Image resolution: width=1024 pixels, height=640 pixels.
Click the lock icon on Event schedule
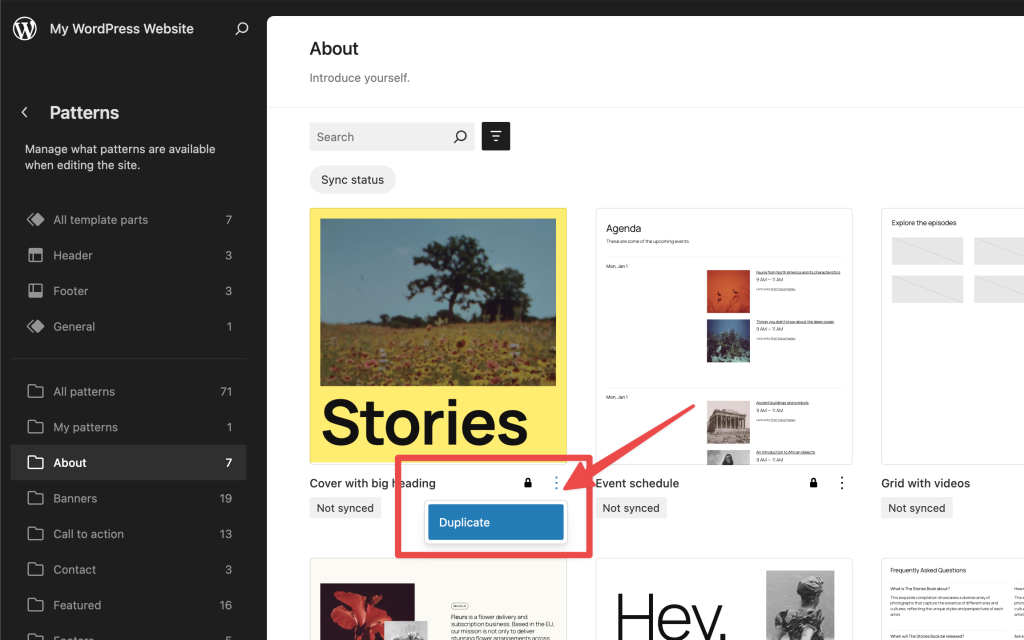pos(813,482)
